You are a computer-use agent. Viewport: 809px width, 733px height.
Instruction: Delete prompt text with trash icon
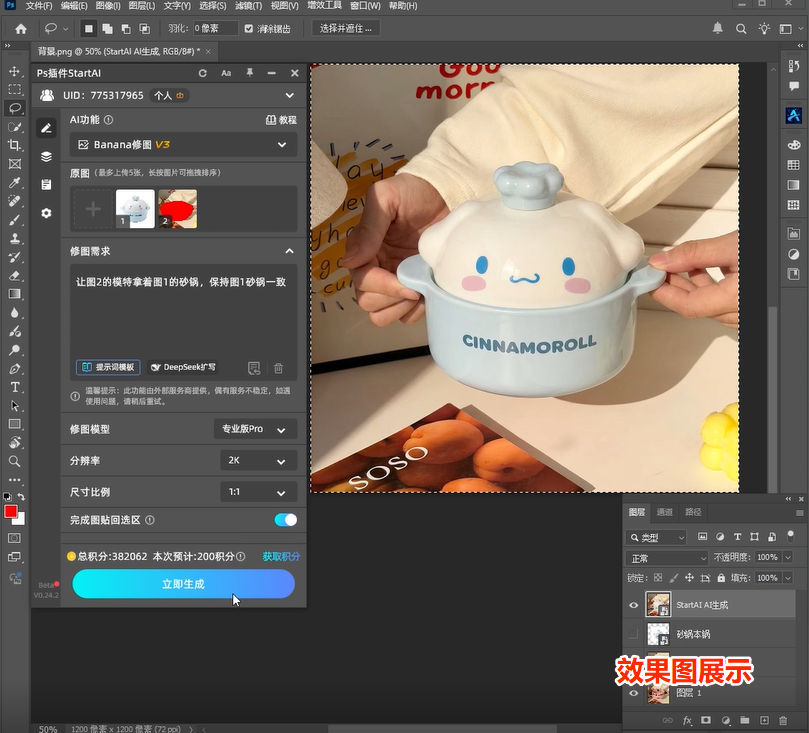click(279, 368)
